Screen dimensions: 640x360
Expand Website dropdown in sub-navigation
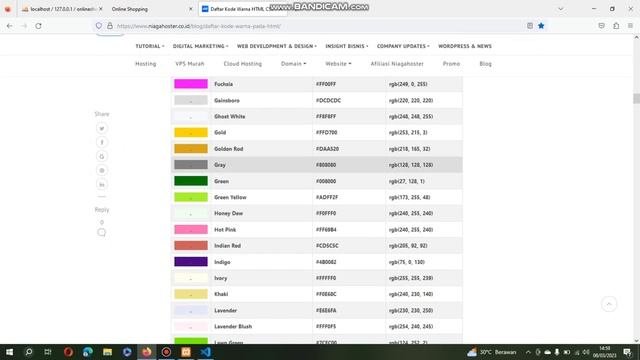[338, 64]
